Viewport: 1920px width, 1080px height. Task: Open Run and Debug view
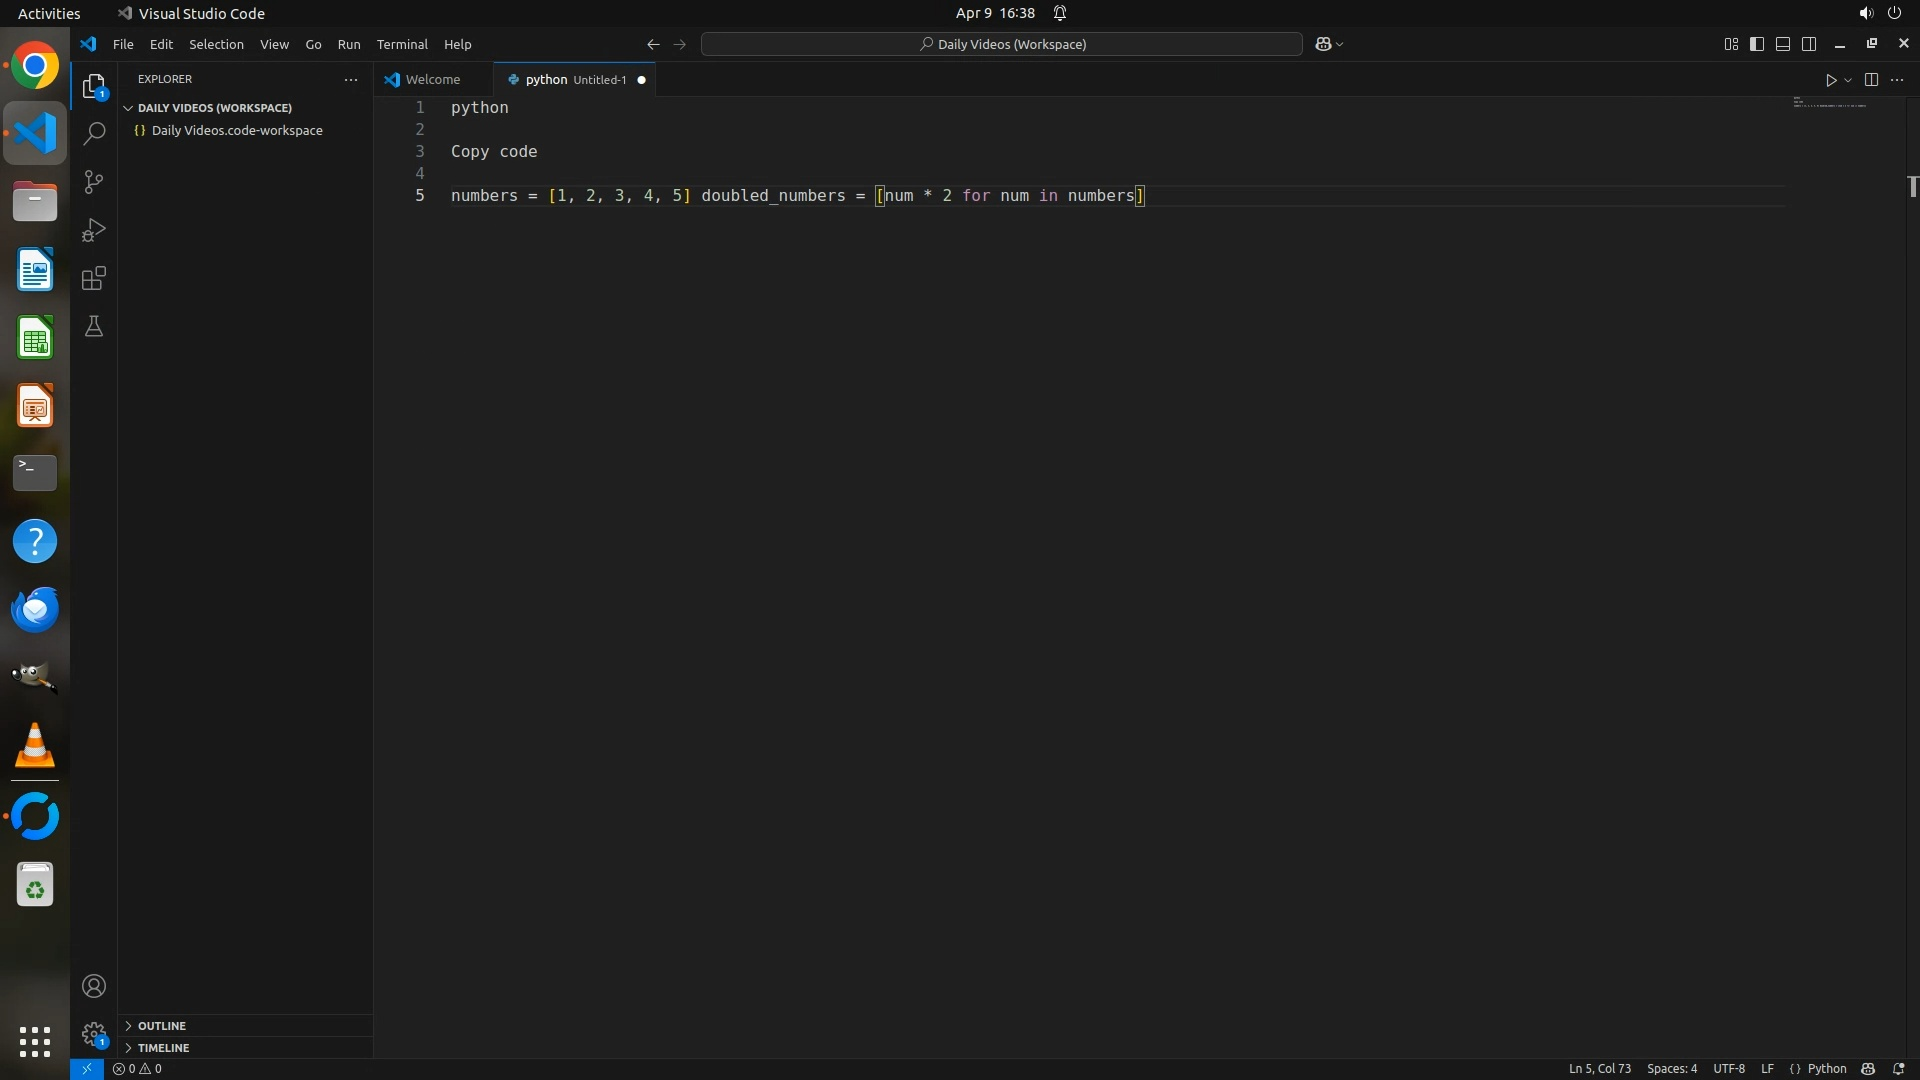(x=94, y=230)
